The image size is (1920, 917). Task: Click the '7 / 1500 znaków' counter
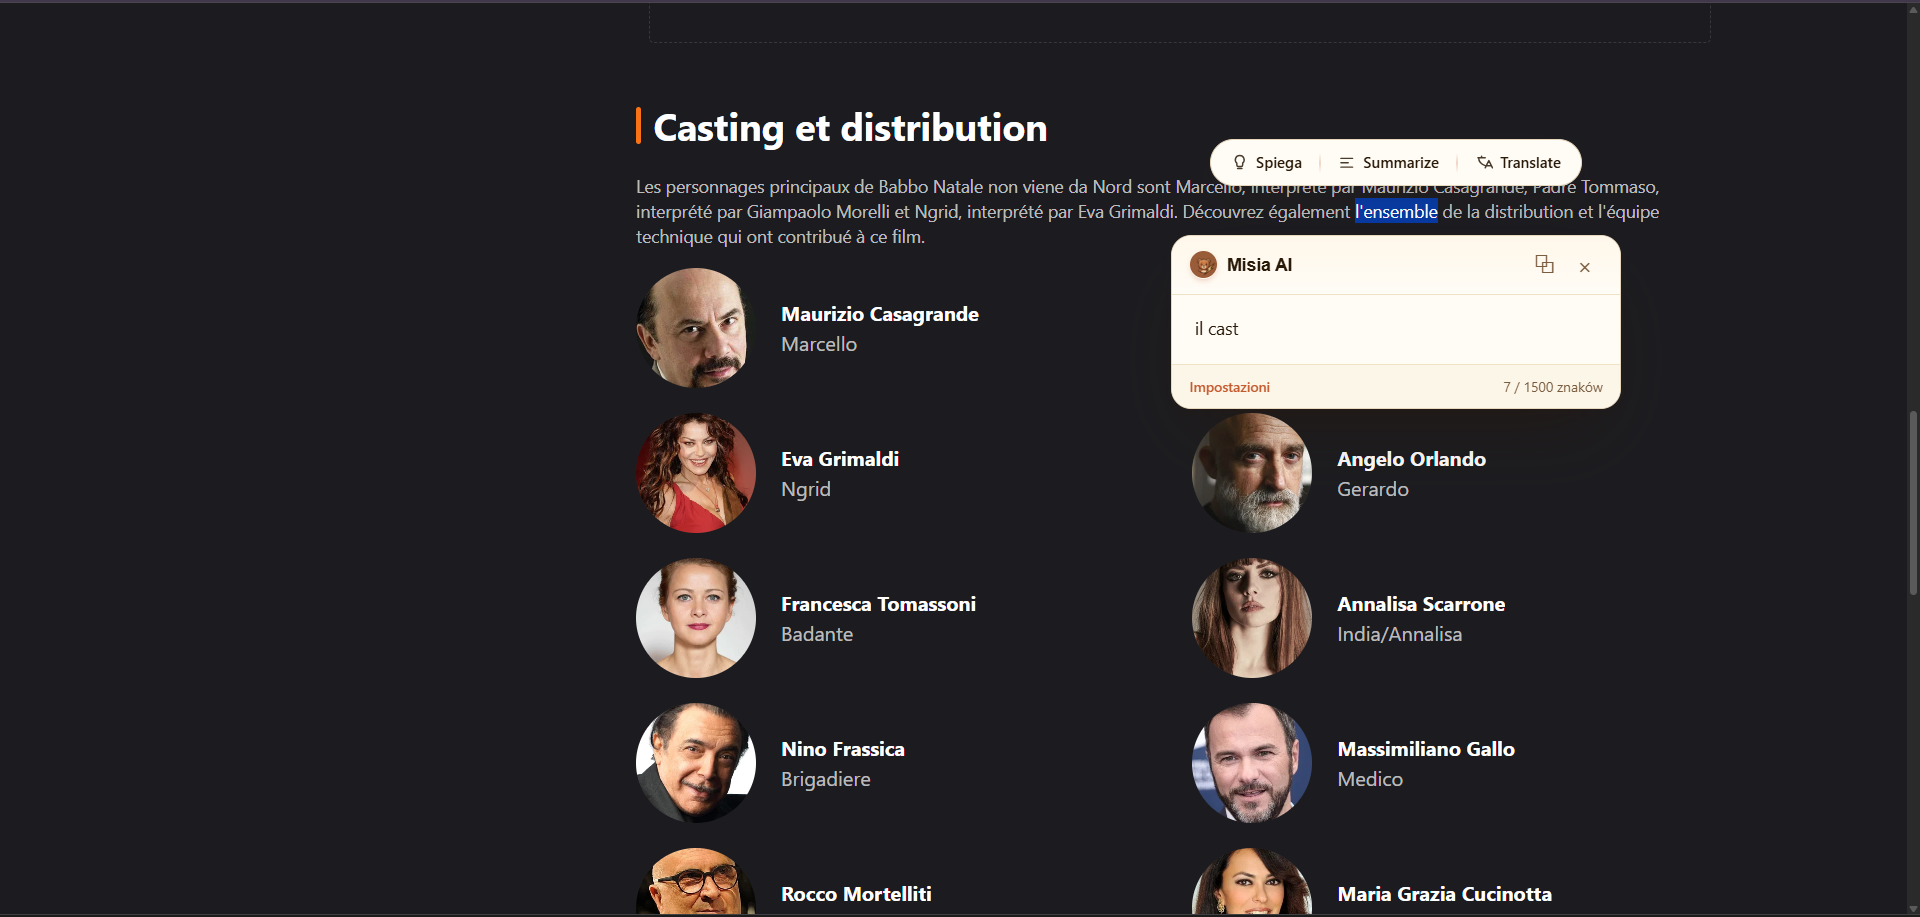tap(1553, 387)
